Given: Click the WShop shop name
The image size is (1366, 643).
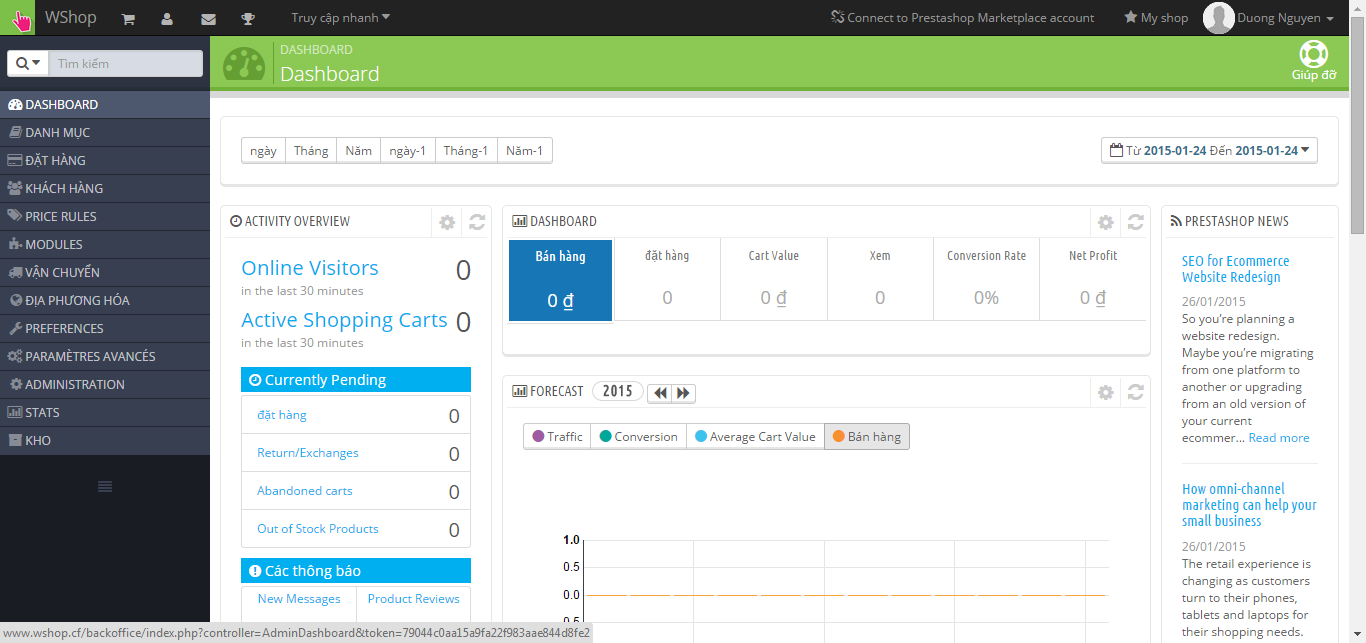Looking at the screenshot, I should point(70,18).
